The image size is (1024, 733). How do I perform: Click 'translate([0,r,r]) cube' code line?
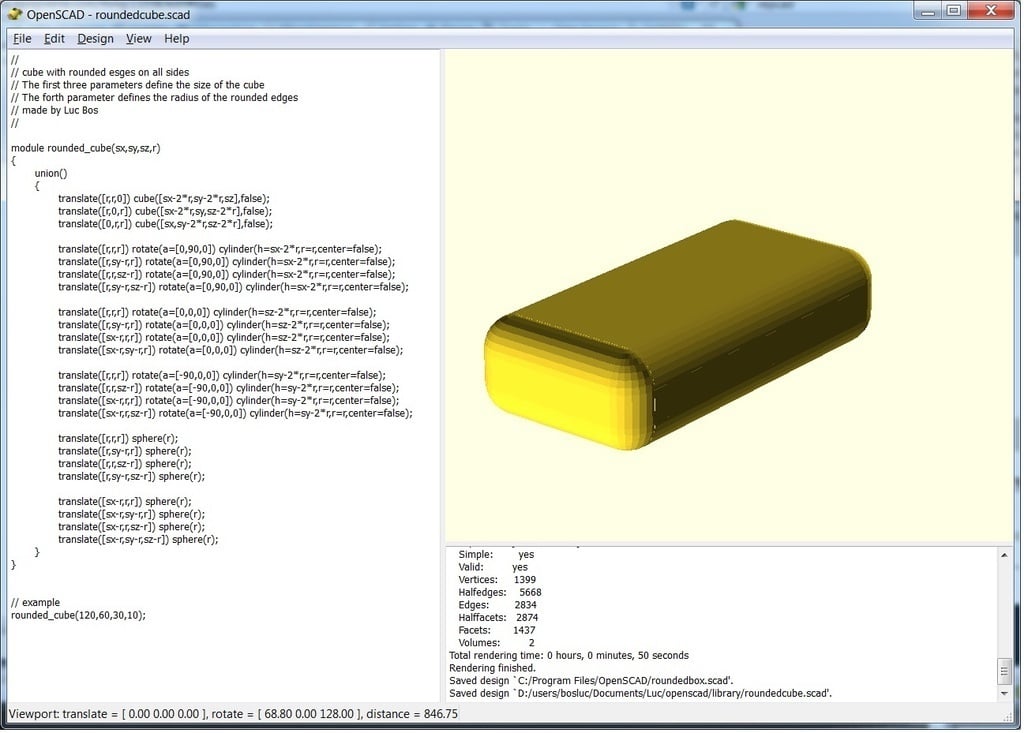(165, 223)
